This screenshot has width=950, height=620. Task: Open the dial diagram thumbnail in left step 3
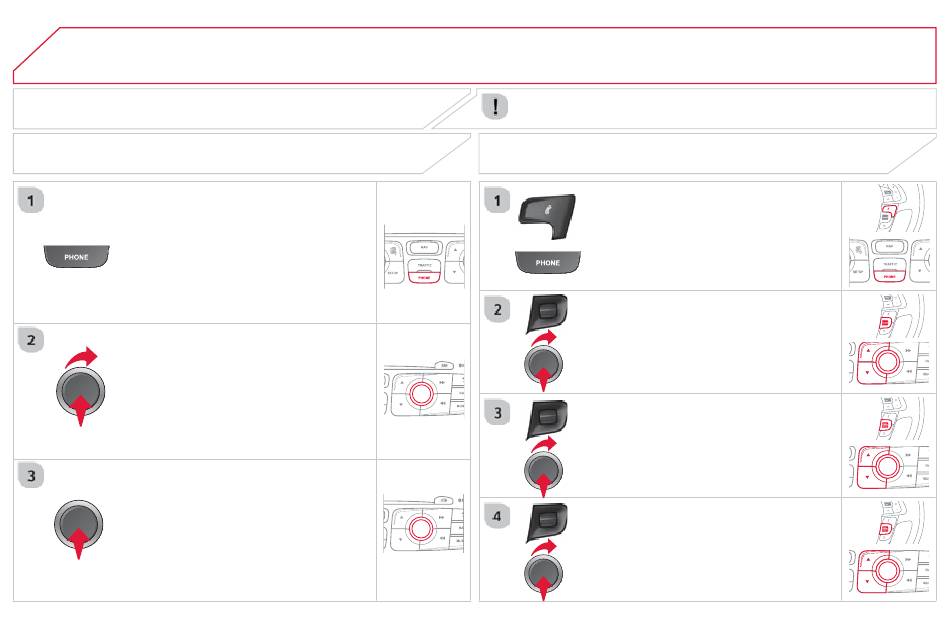(424, 524)
